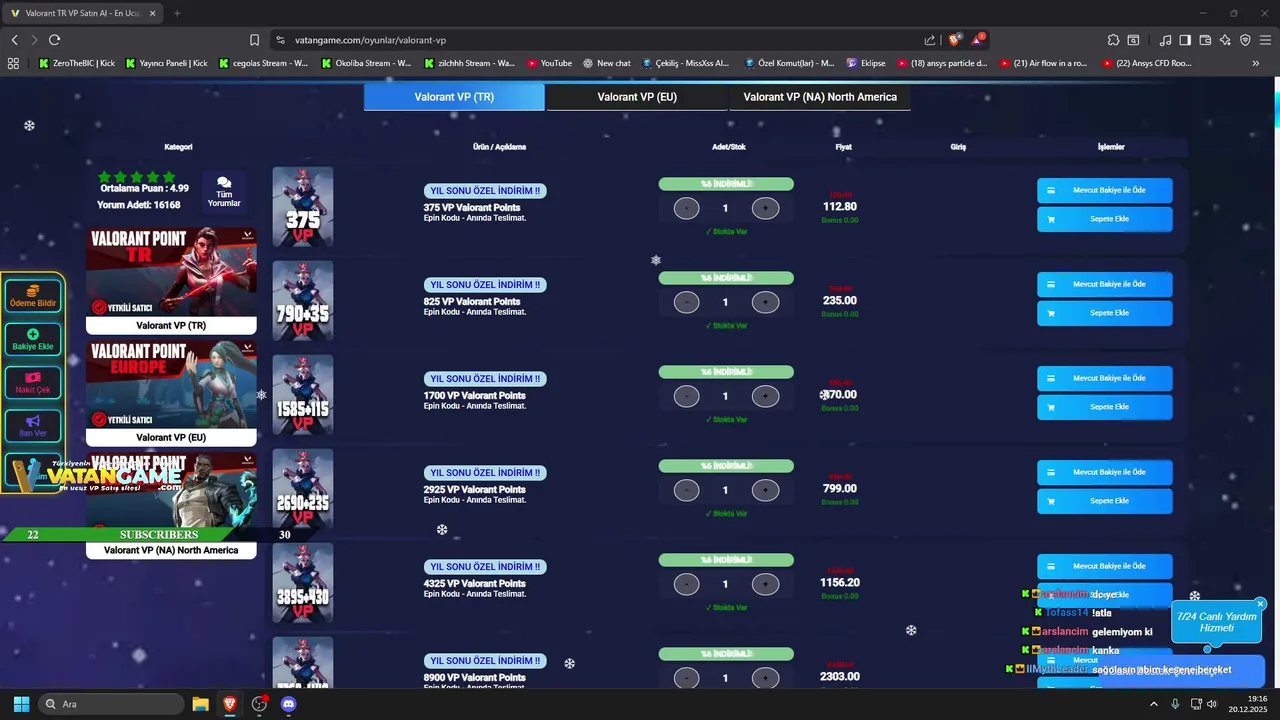Open New chat bookmark
The height and width of the screenshot is (720, 1280).
[606, 63]
